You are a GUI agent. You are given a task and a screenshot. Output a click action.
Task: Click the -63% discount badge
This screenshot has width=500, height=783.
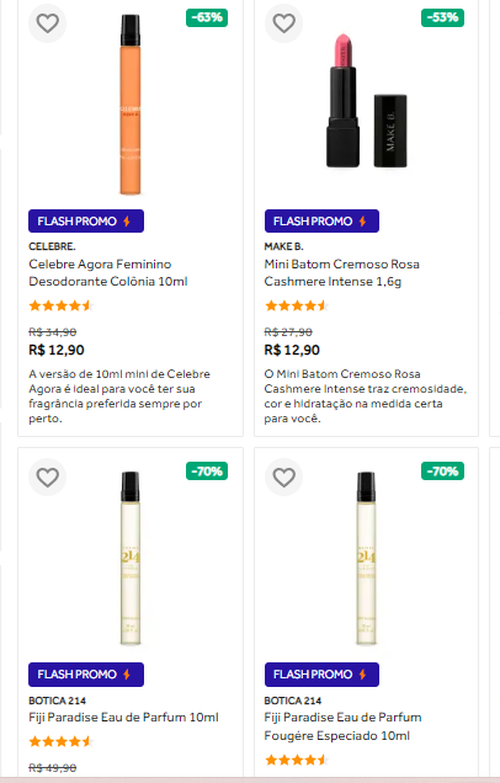click(207, 17)
